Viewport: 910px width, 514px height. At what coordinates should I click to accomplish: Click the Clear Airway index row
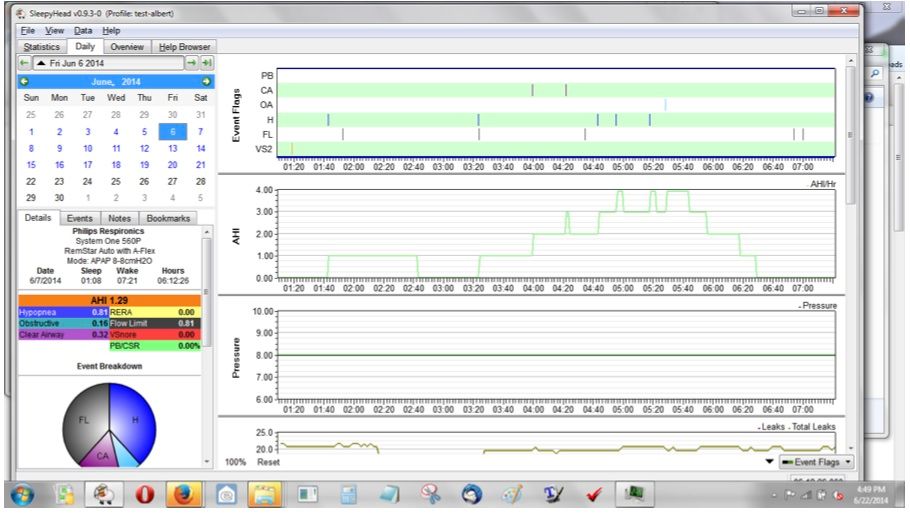63,334
